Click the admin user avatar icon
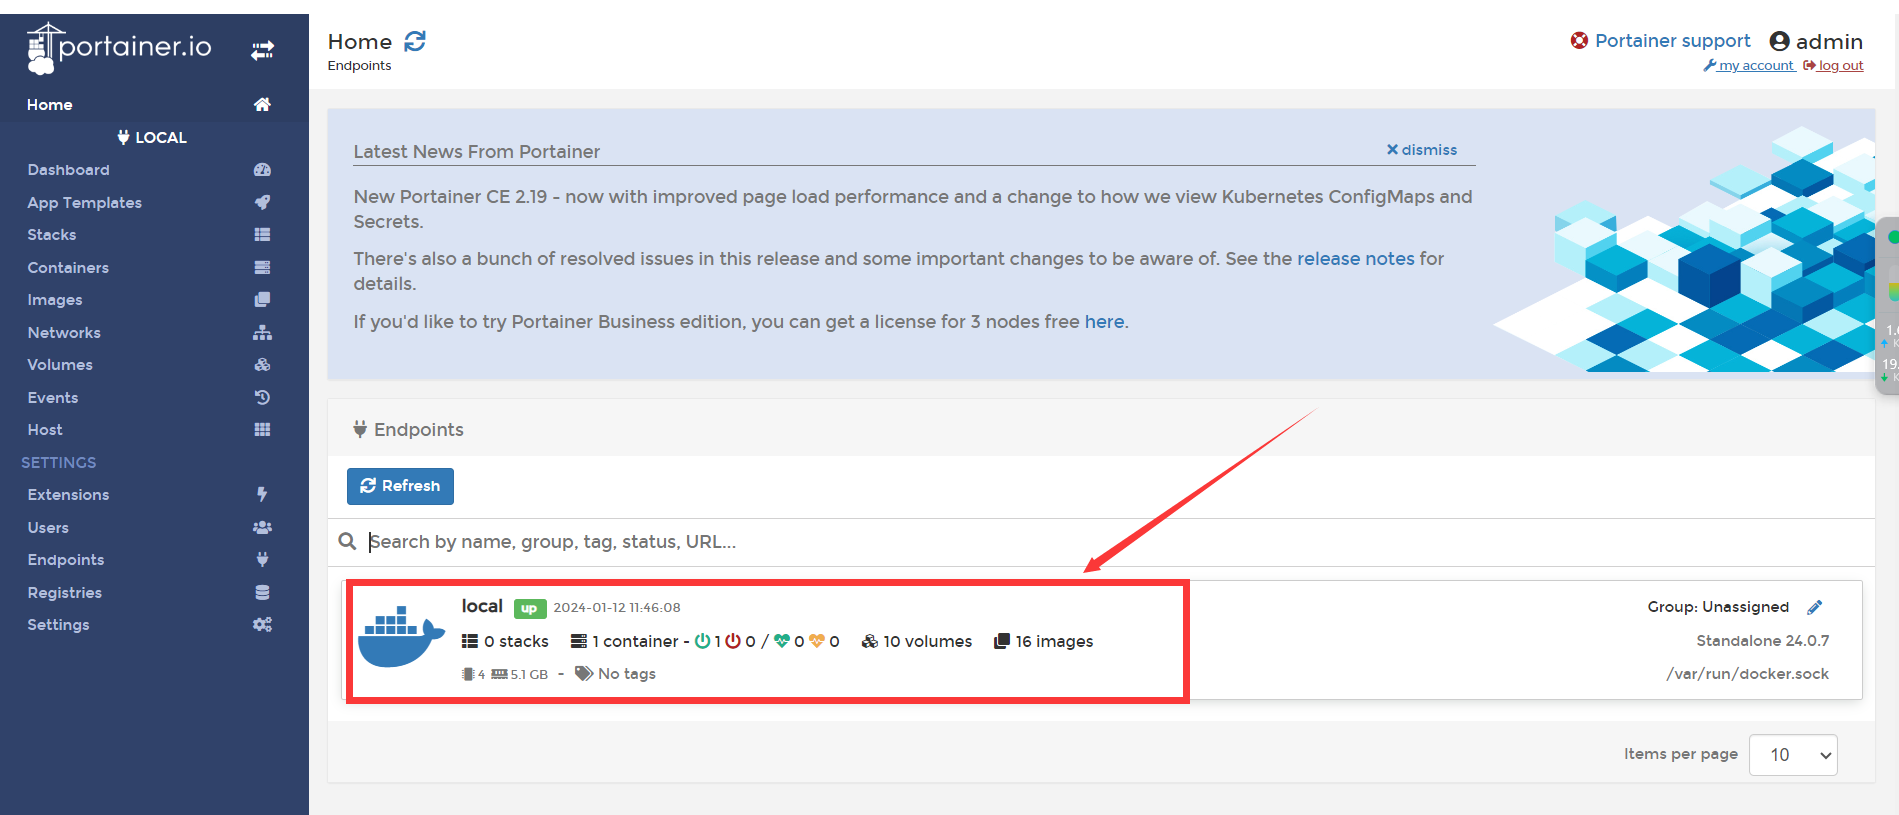The image size is (1899, 815). pyautogui.click(x=1779, y=41)
